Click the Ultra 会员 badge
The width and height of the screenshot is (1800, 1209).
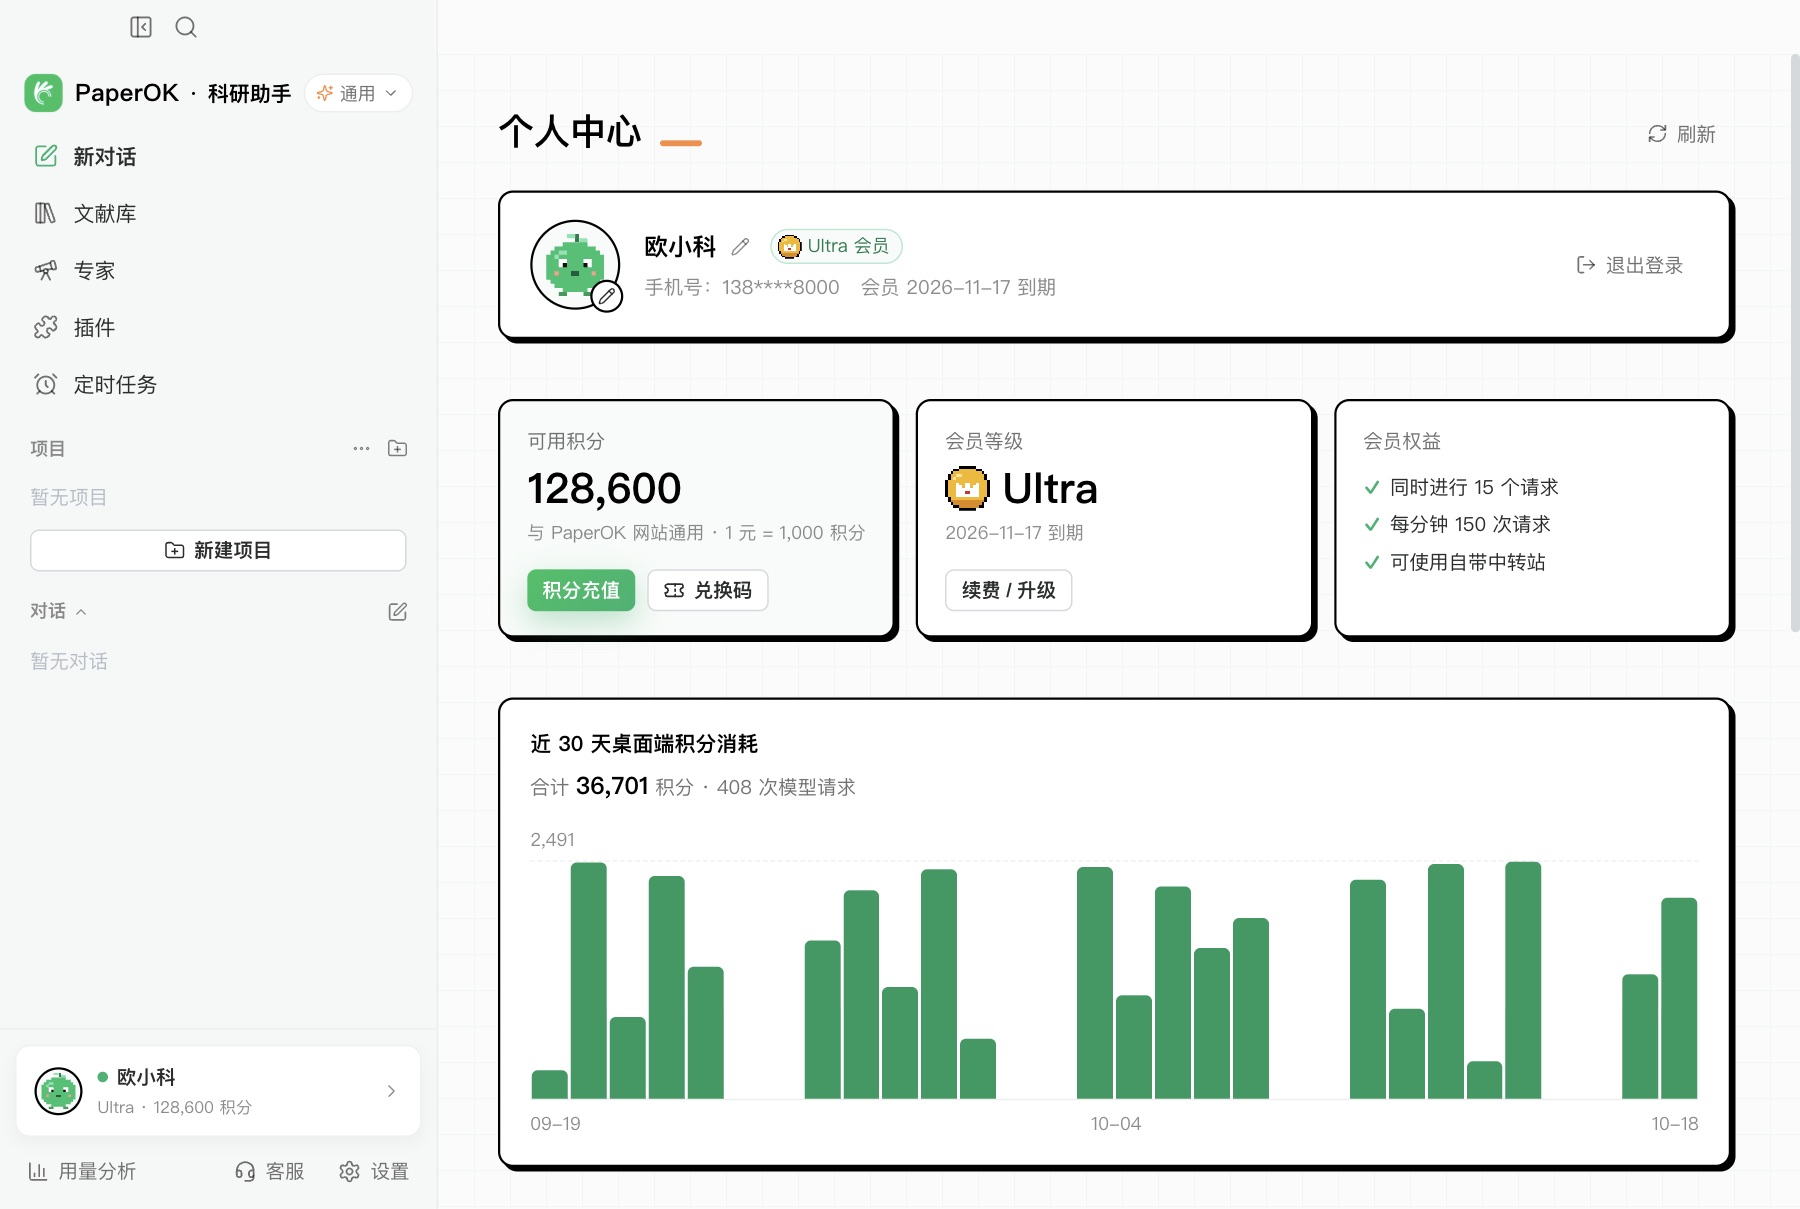(x=836, y=246)
